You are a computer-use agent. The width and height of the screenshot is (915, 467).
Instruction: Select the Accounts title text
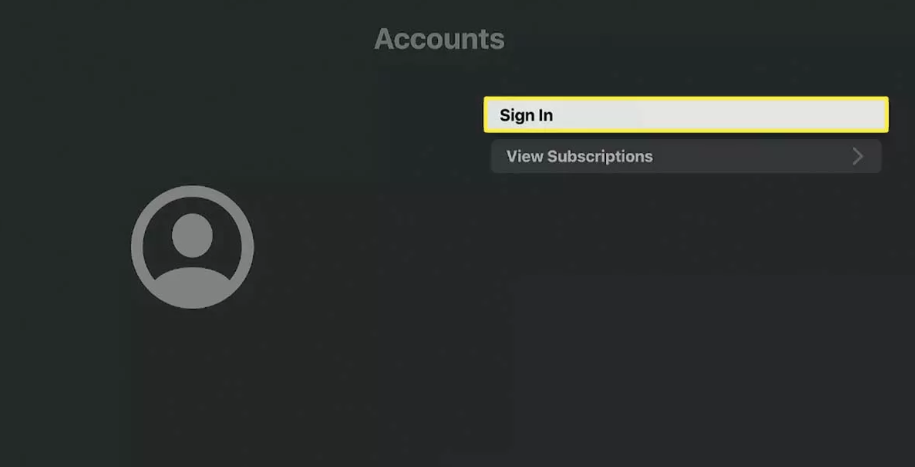(439, 39)
